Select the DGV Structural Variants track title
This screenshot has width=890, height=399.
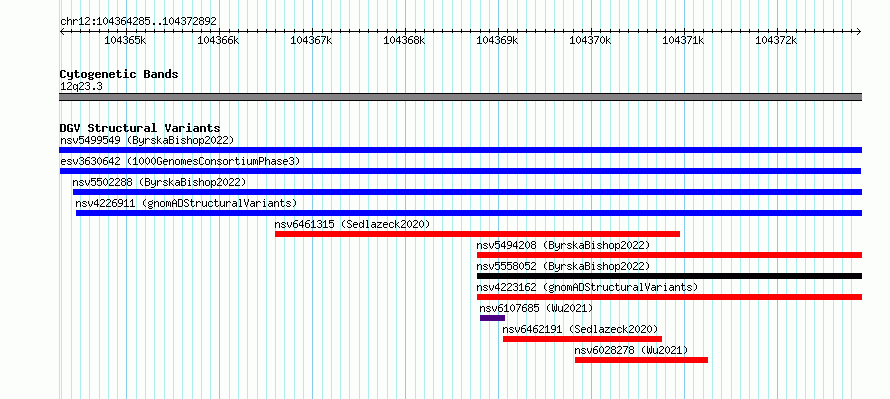click(x=140, y=128)
